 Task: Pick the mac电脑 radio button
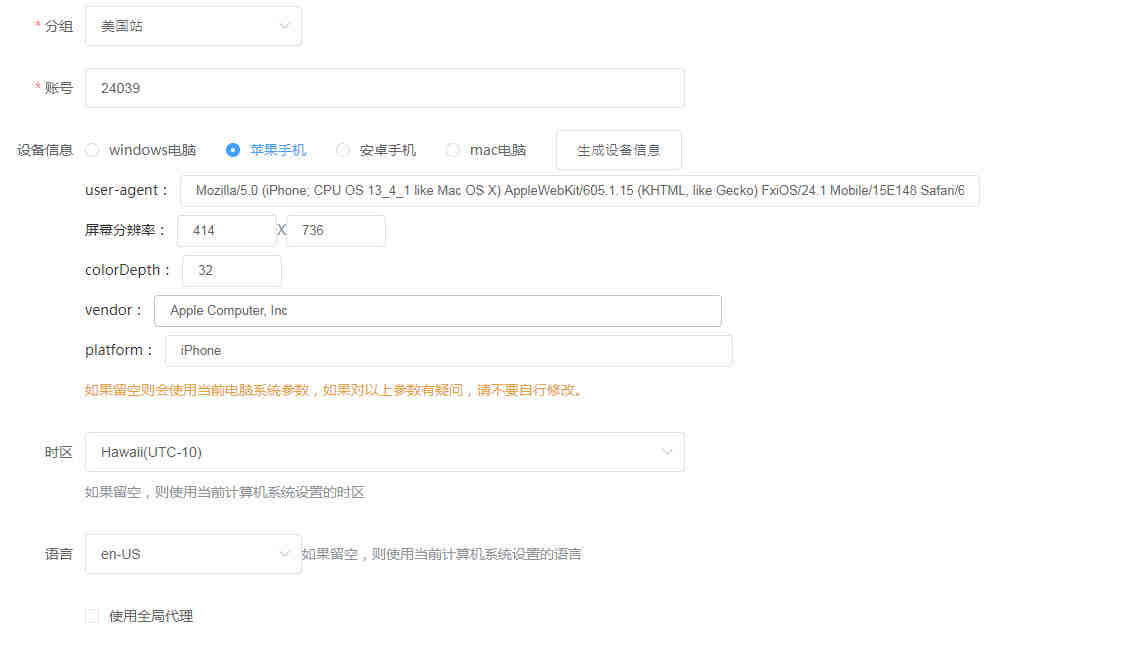coord(453,150)
